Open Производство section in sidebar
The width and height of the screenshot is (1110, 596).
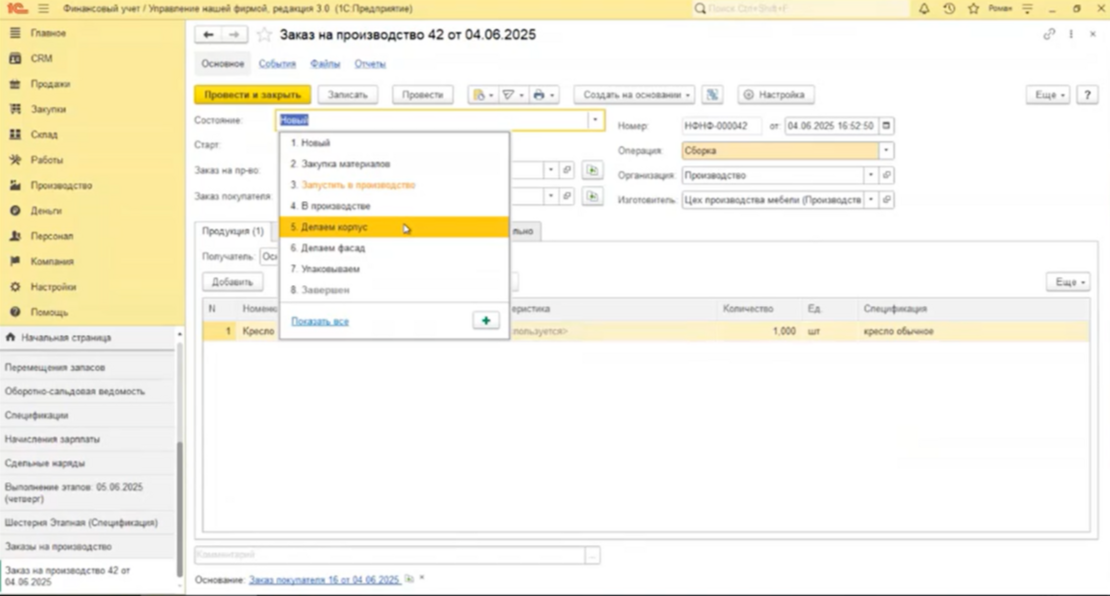point(61,185)
